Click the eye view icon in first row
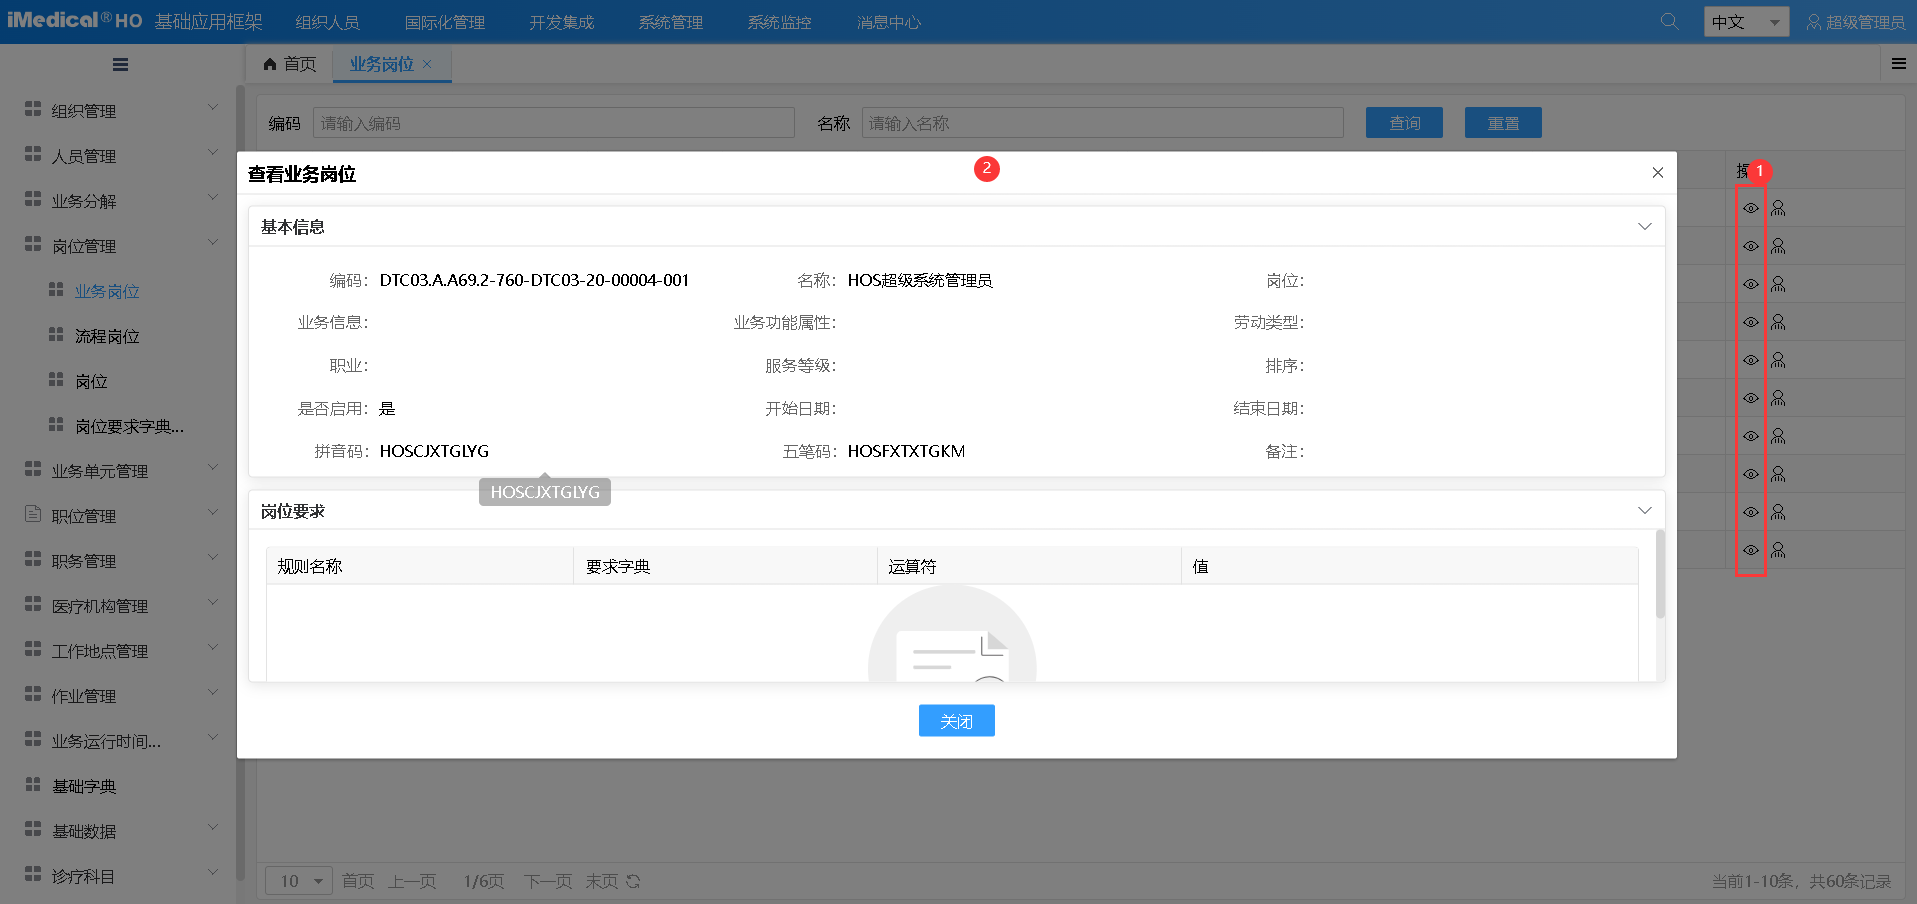The width and height of the screenshot is (1917, 904). tap(1751, 208)
